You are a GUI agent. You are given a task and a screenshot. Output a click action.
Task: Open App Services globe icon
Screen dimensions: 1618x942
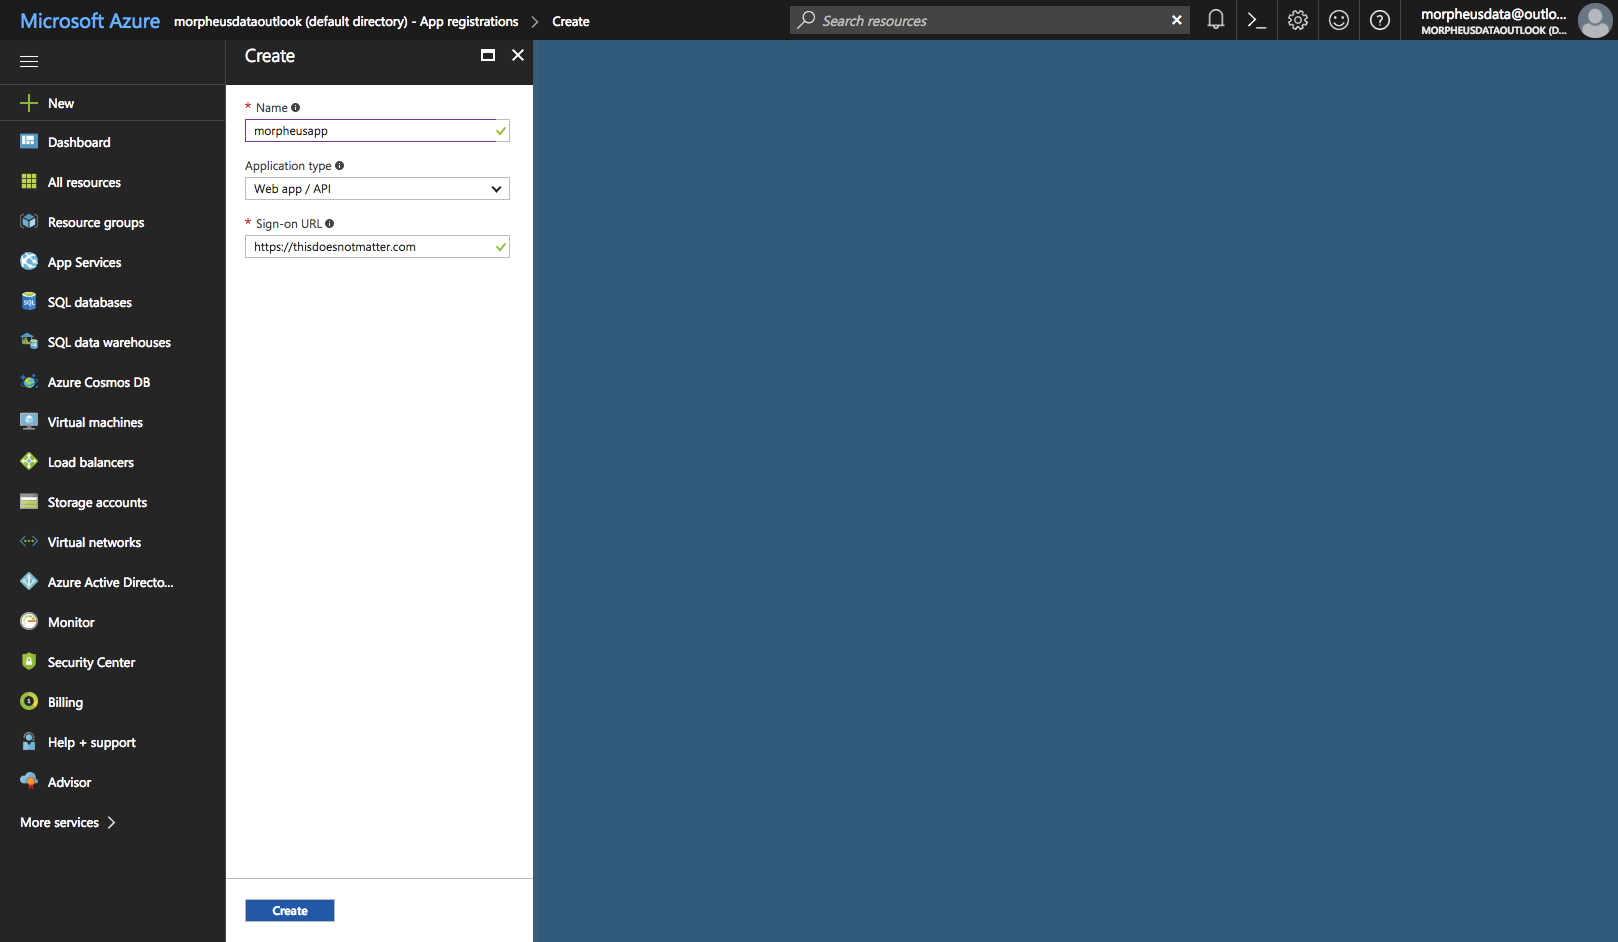point(29,262)
